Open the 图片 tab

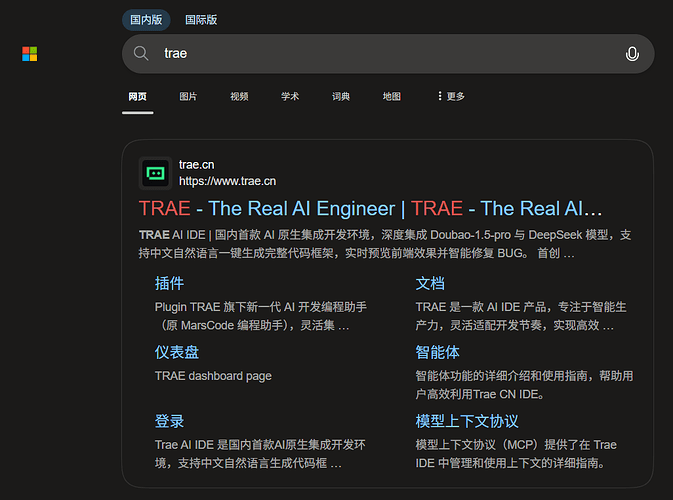coord(188,97)
